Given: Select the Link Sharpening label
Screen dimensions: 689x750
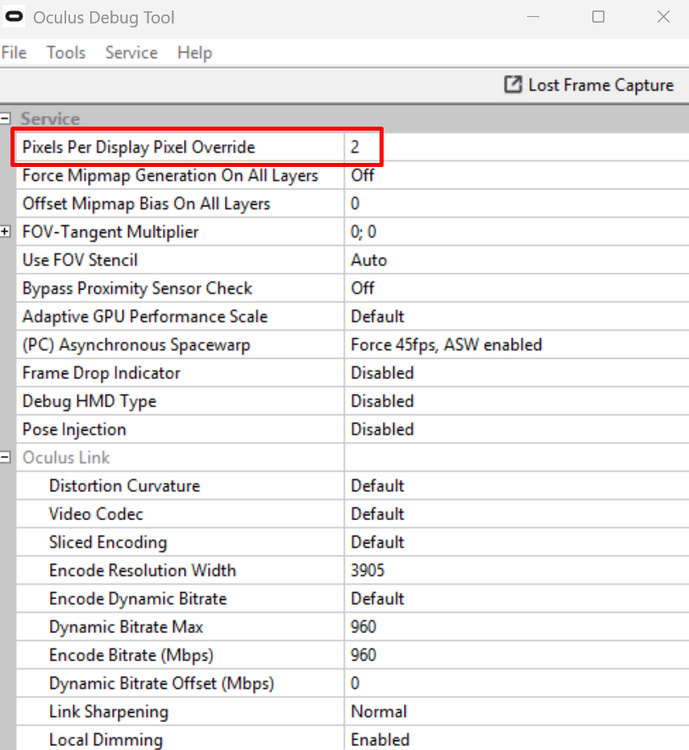Looking at the screenshot, I should click(109, 711).
